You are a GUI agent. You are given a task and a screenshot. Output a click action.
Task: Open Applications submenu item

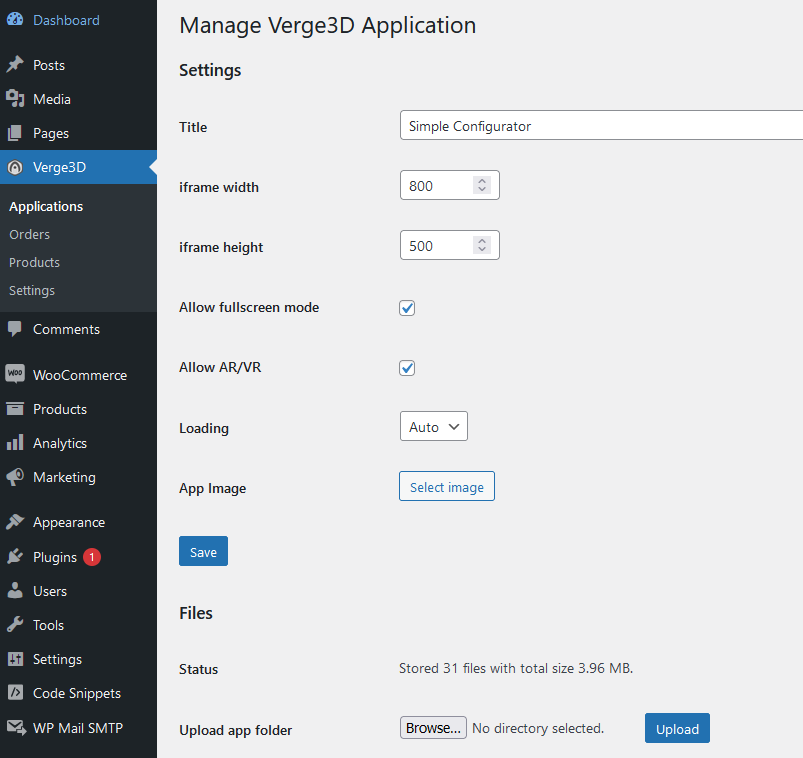pos(46,206)
